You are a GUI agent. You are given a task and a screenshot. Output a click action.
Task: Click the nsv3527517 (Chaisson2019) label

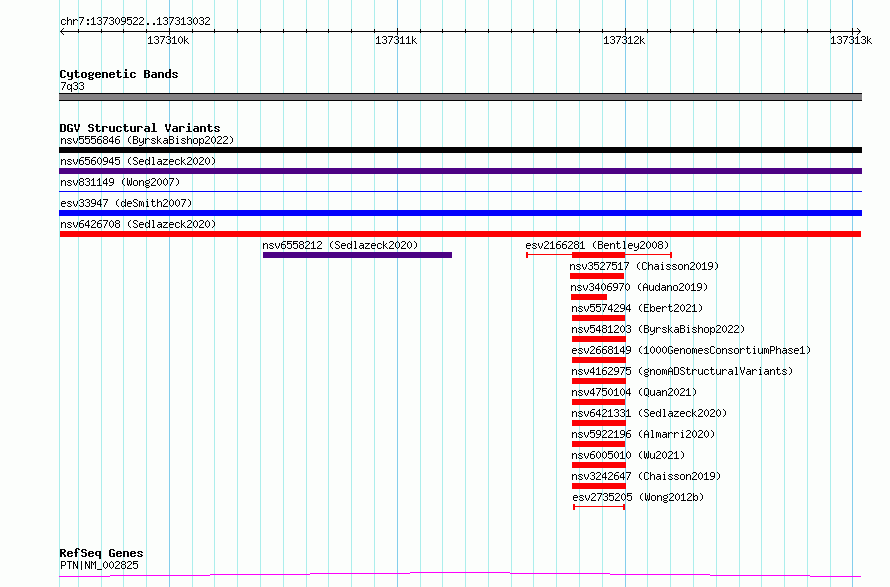[x=644, y=266]
